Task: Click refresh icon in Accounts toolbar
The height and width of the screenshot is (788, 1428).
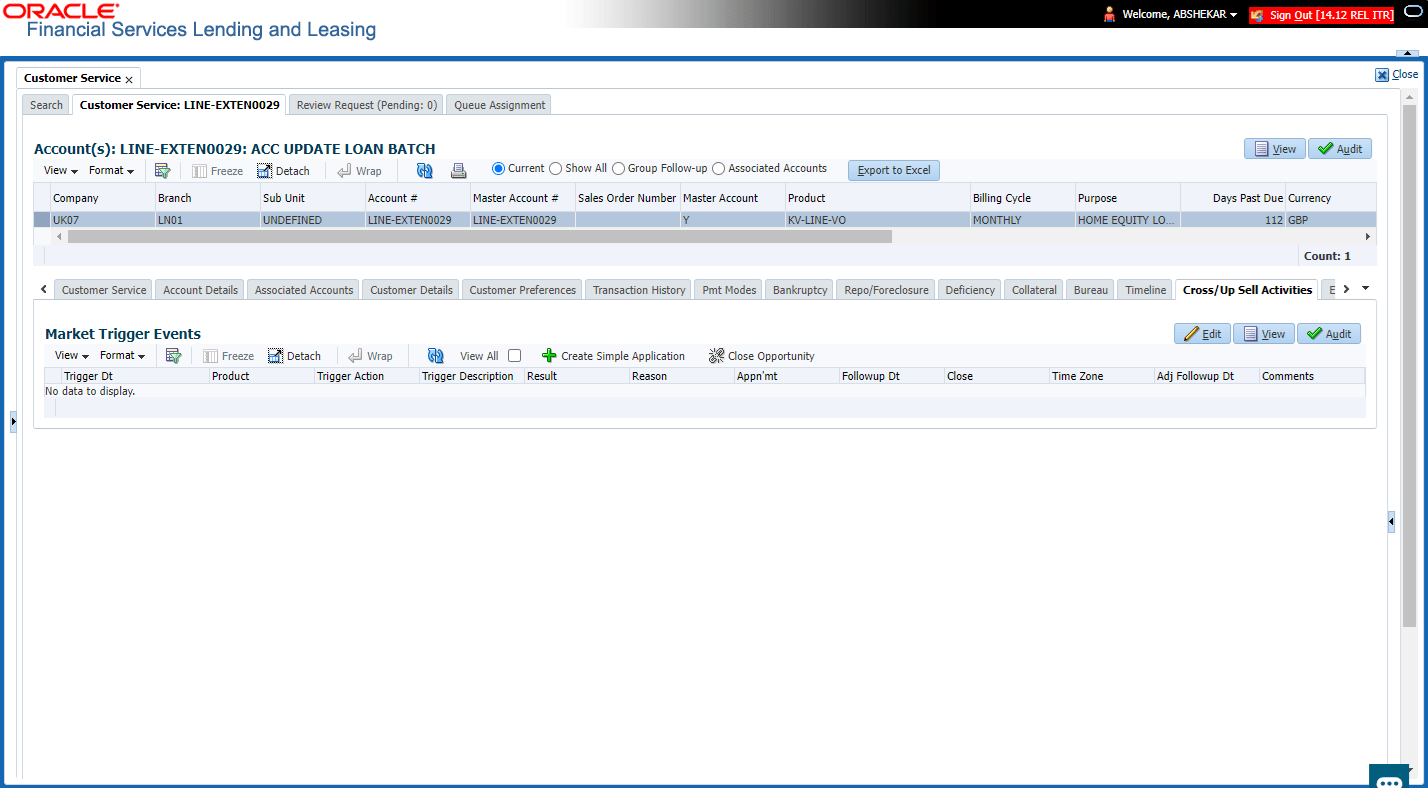Action: [x=425, y=171]
